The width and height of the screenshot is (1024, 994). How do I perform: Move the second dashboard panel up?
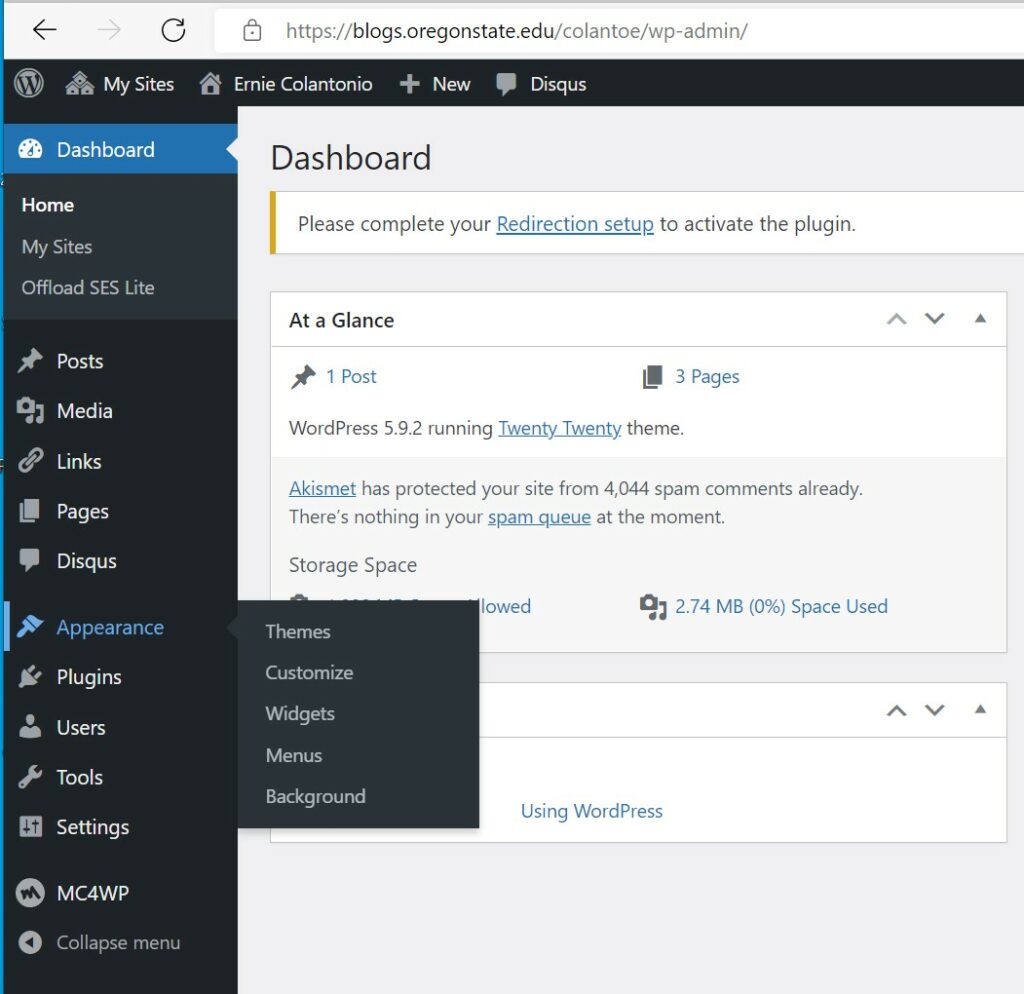tap(897, 711)
